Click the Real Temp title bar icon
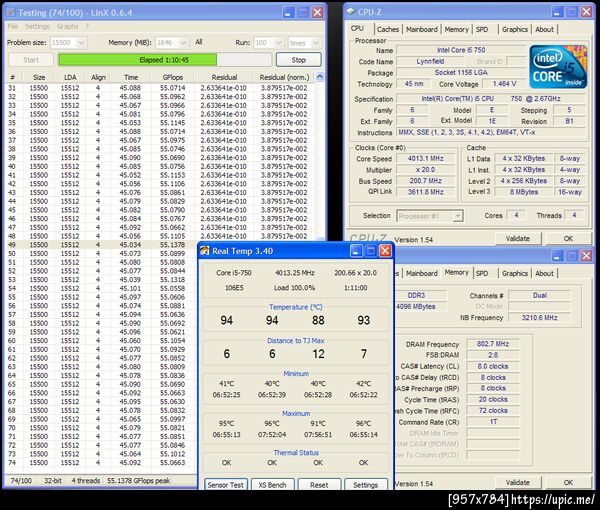This screenshot has width=600, height=510. click(x=205, y=251)
